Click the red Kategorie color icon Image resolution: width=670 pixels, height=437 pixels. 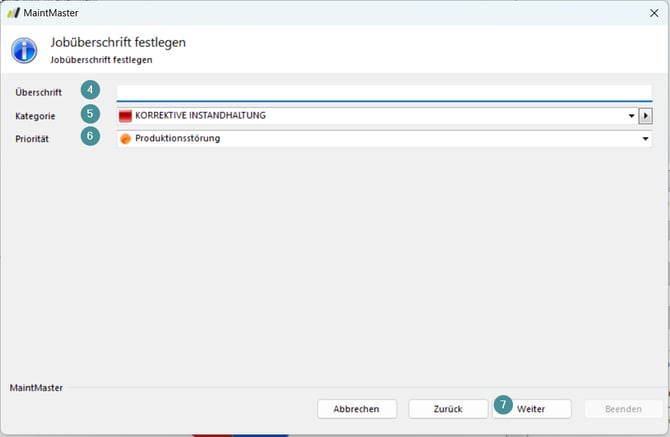[x=125, y=116]
